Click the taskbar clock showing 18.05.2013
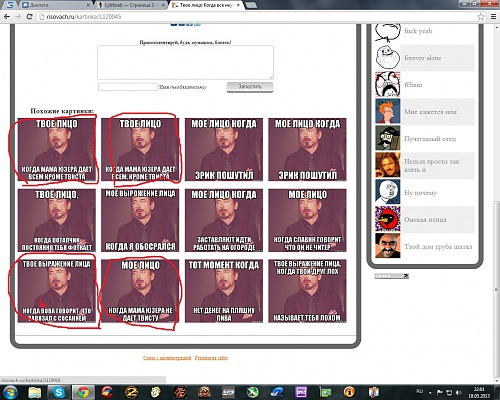The height and width of the screenshot is (400, 500). point(479,392)
